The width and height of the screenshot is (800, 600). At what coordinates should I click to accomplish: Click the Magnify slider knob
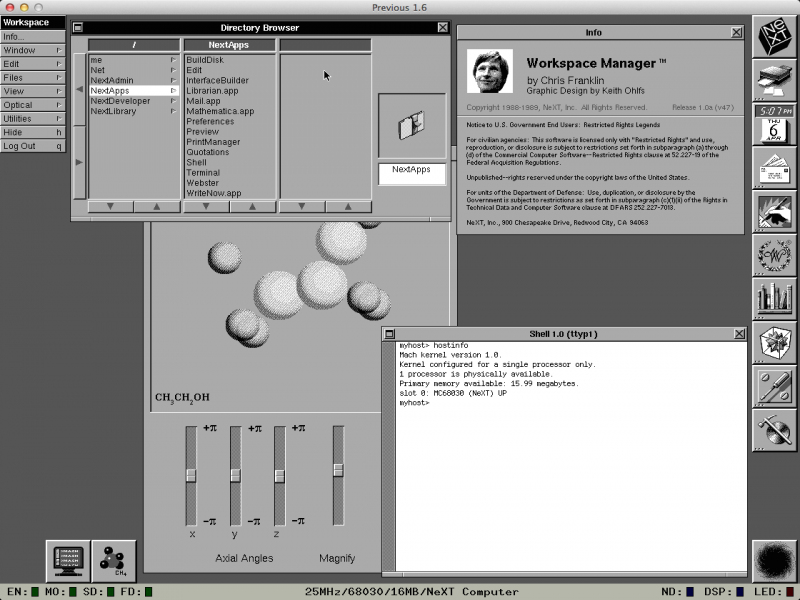(x=338, y=469)
